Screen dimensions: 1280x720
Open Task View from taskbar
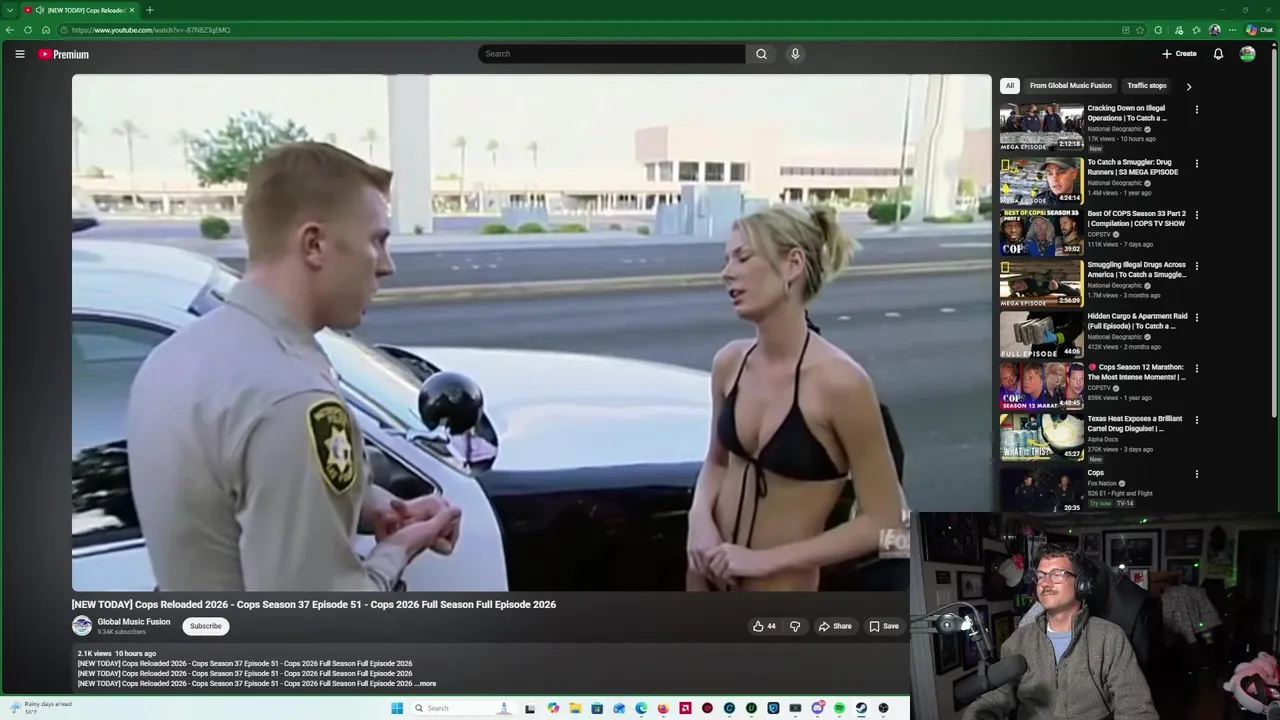click(x=529, y=708)
